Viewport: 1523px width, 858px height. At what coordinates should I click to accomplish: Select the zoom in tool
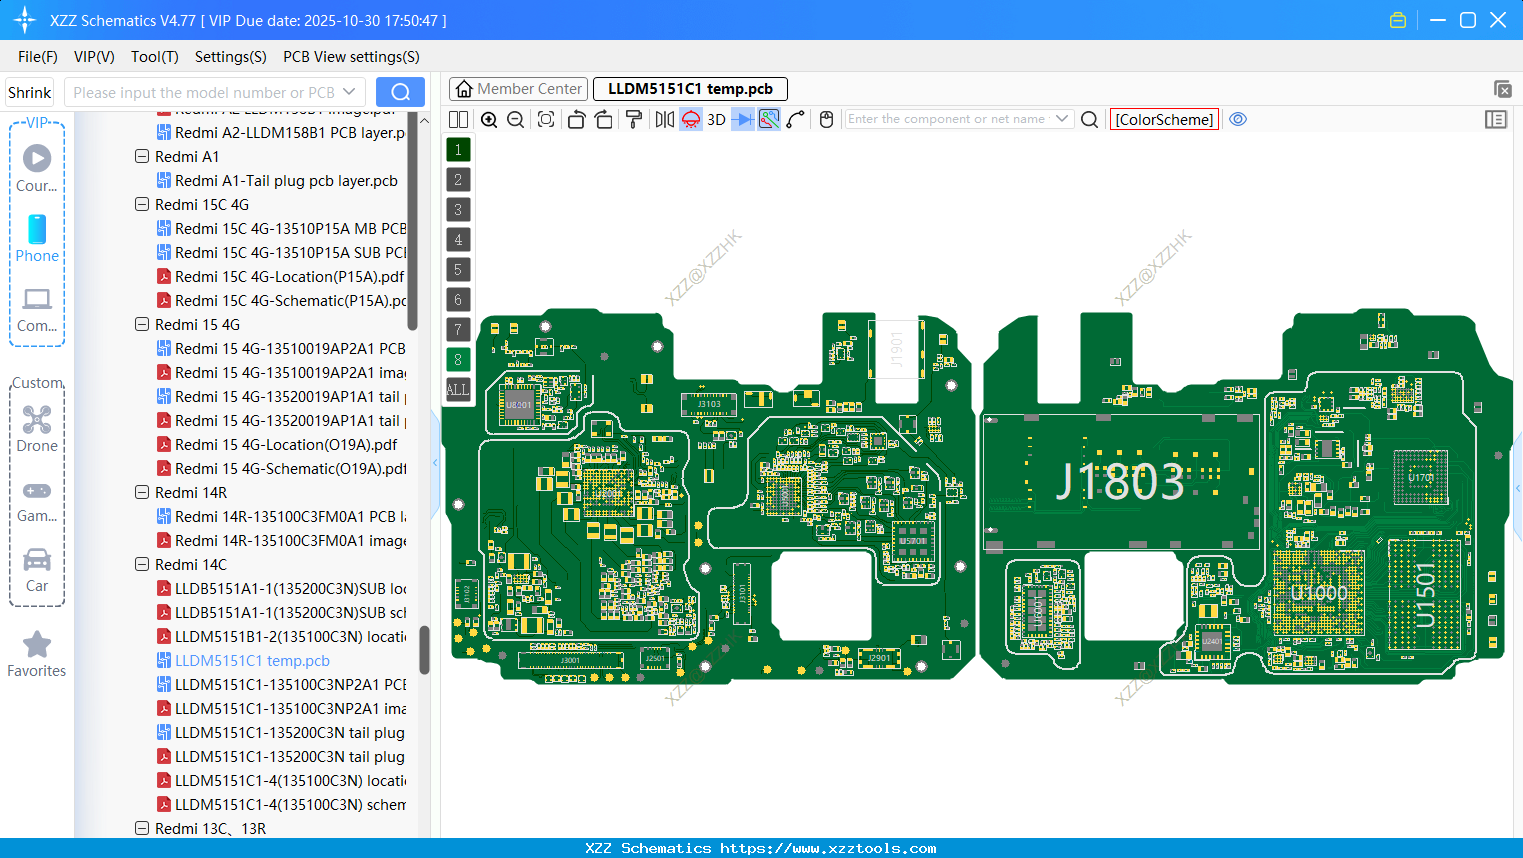pyautogui.click(x=489, y=119)
